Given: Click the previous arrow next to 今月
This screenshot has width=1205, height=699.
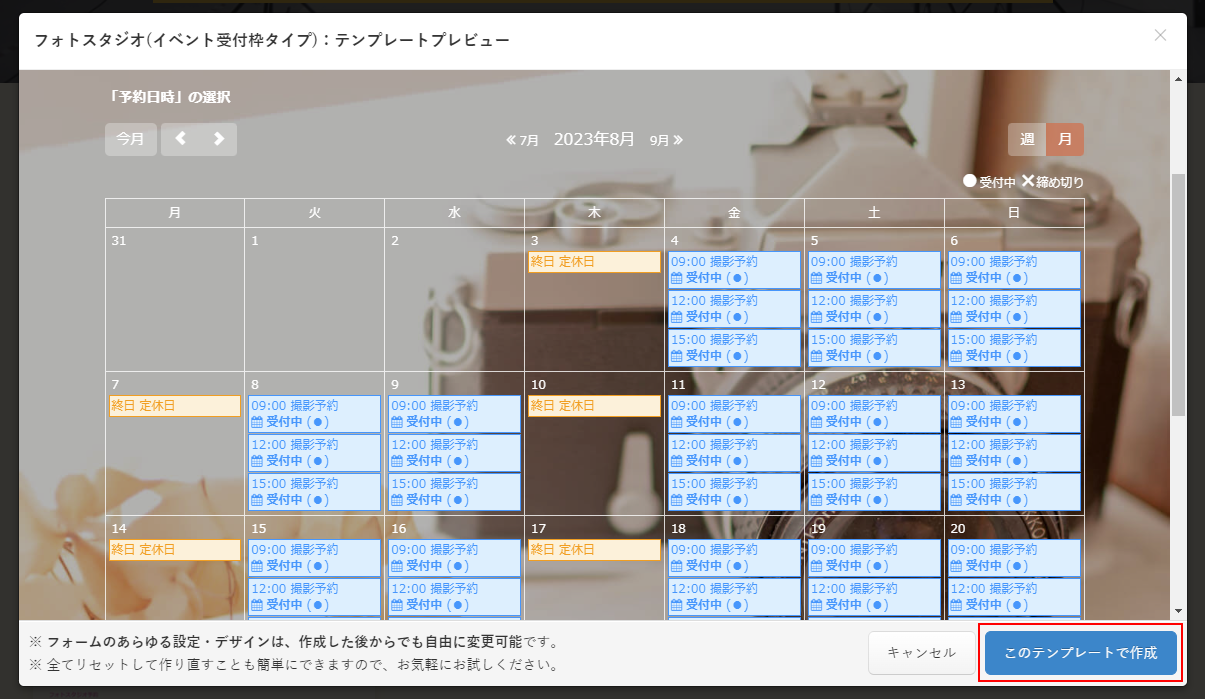Looking at the screenshot, I should tap(180, 139).
